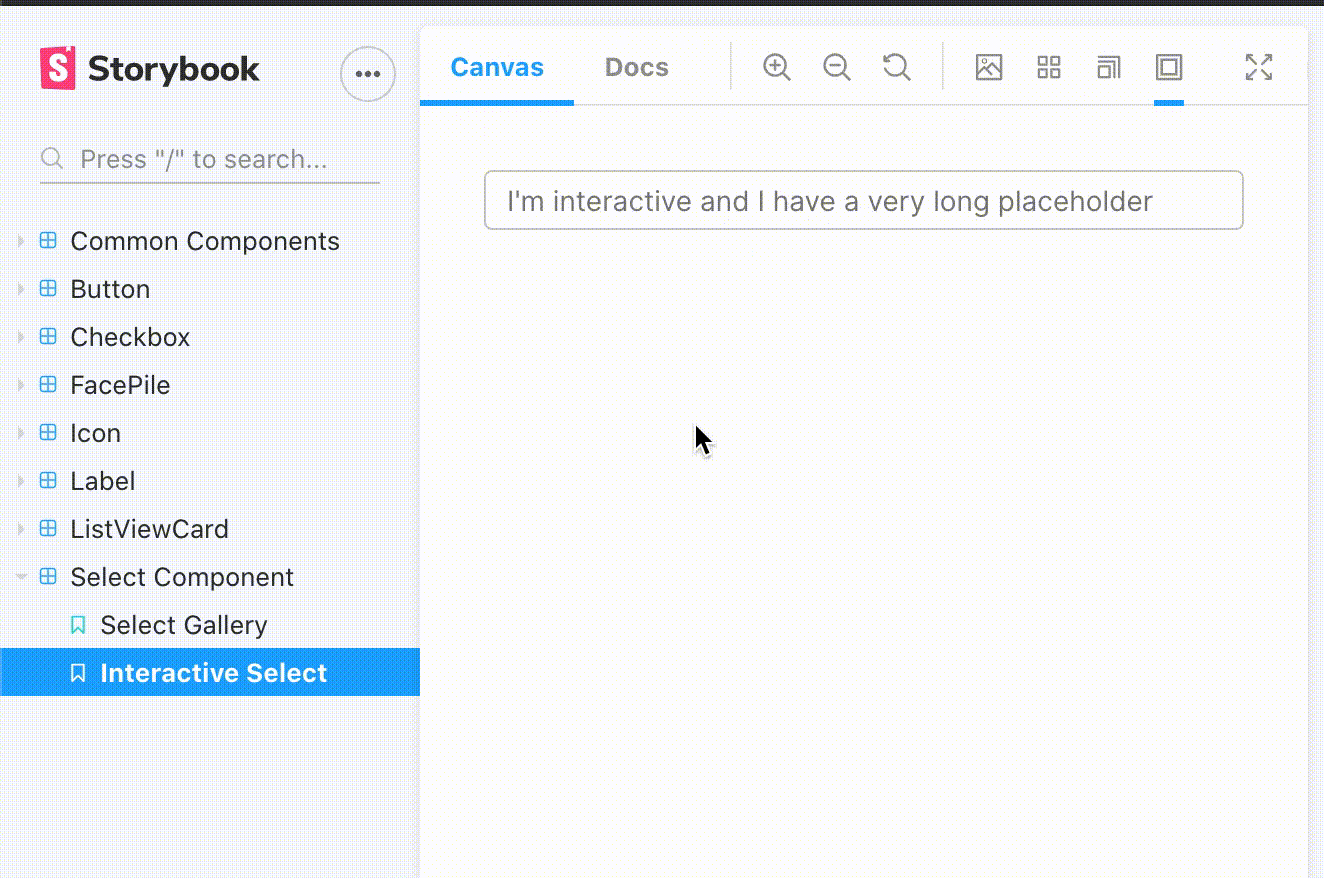Go fullscreen with the expand icon
The width and height of the screenshot is (1324, 878).
pos(1259,67)
